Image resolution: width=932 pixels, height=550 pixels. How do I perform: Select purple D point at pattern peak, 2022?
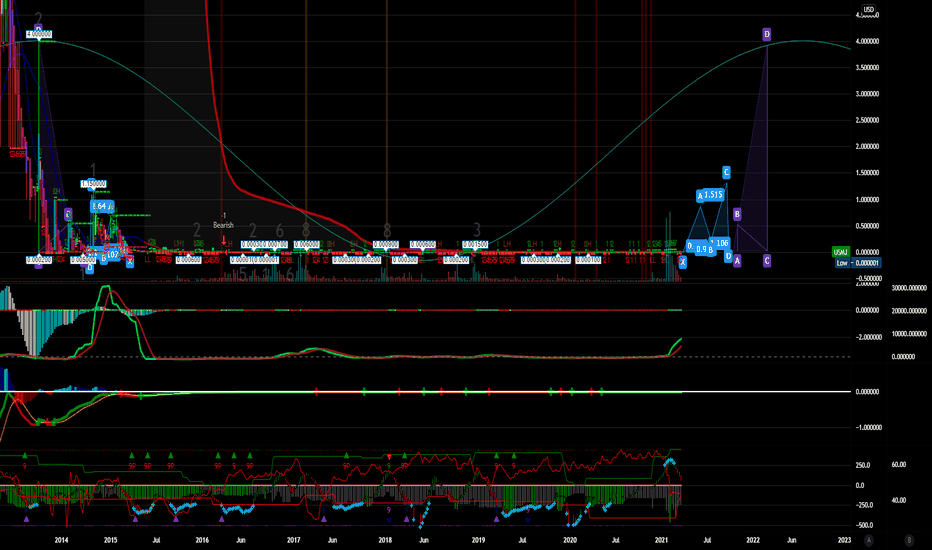tap(767, 34)
